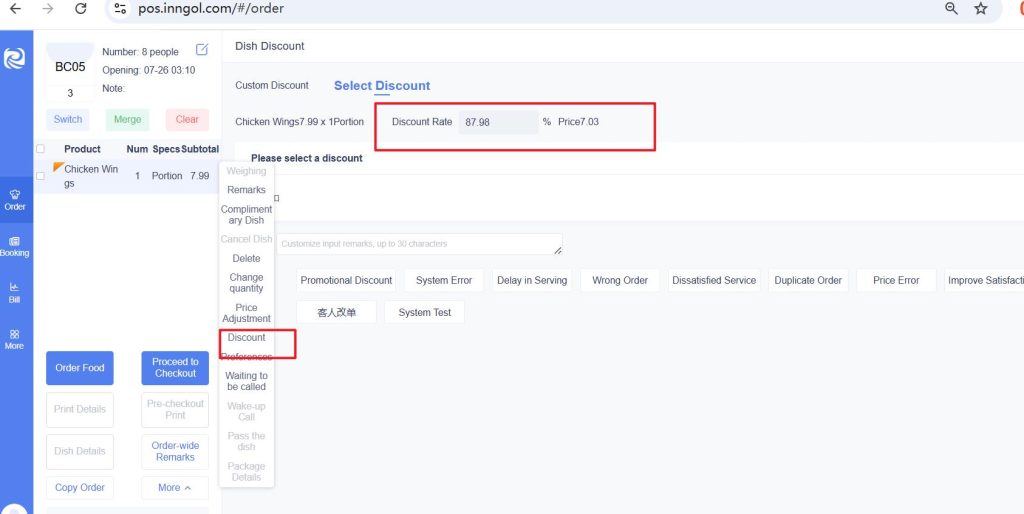Click the browser reload icon

(x=80, y=9)
